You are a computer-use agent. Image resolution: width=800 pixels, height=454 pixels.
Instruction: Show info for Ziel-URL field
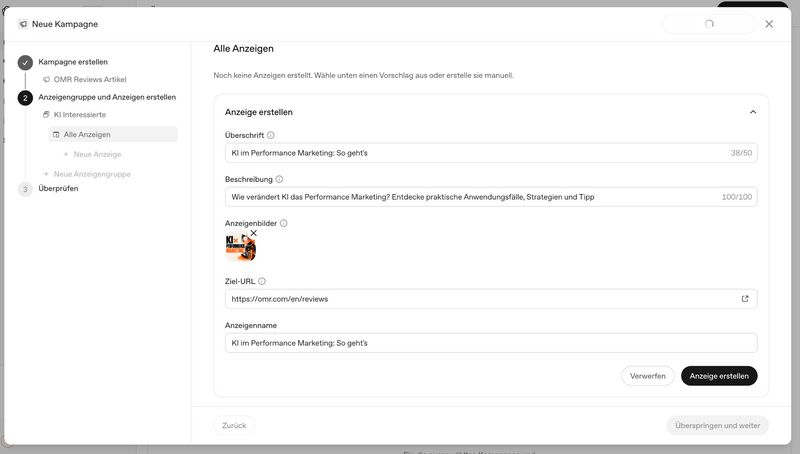tap(262, 281)
